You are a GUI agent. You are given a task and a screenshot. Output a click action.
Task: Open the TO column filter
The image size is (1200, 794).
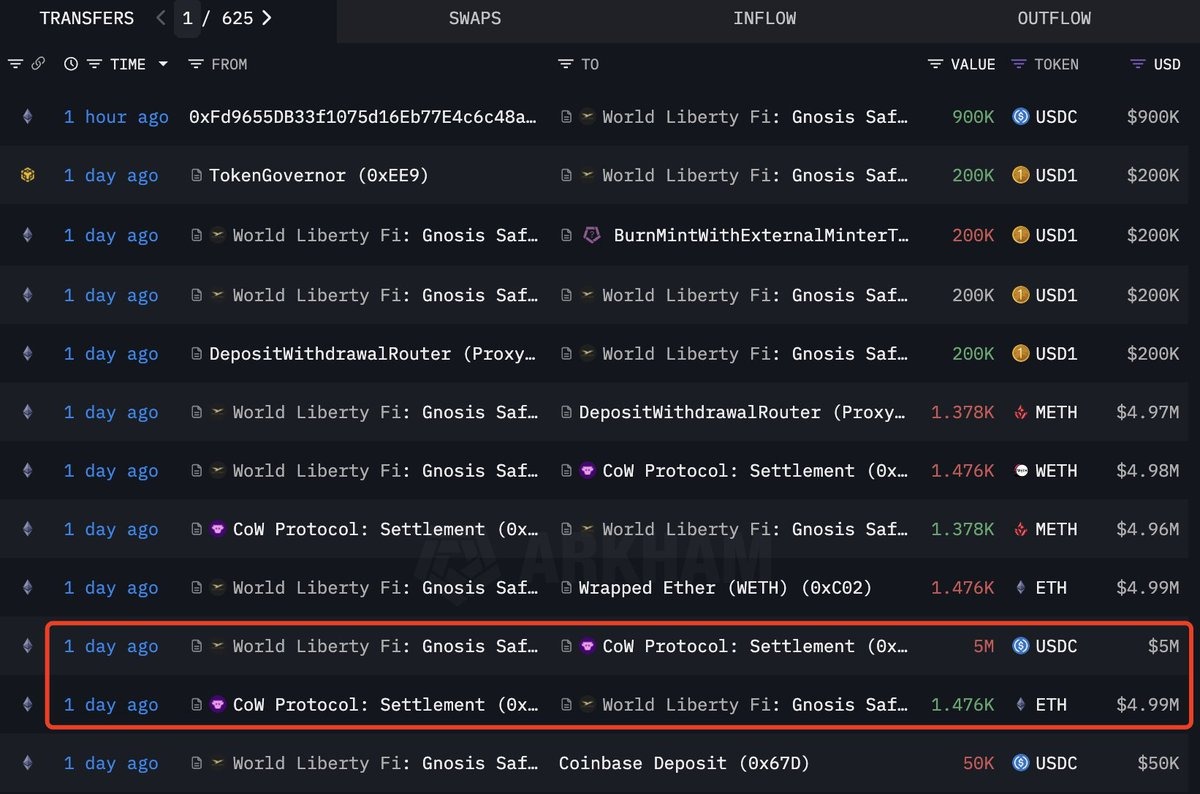pos(566,64)
